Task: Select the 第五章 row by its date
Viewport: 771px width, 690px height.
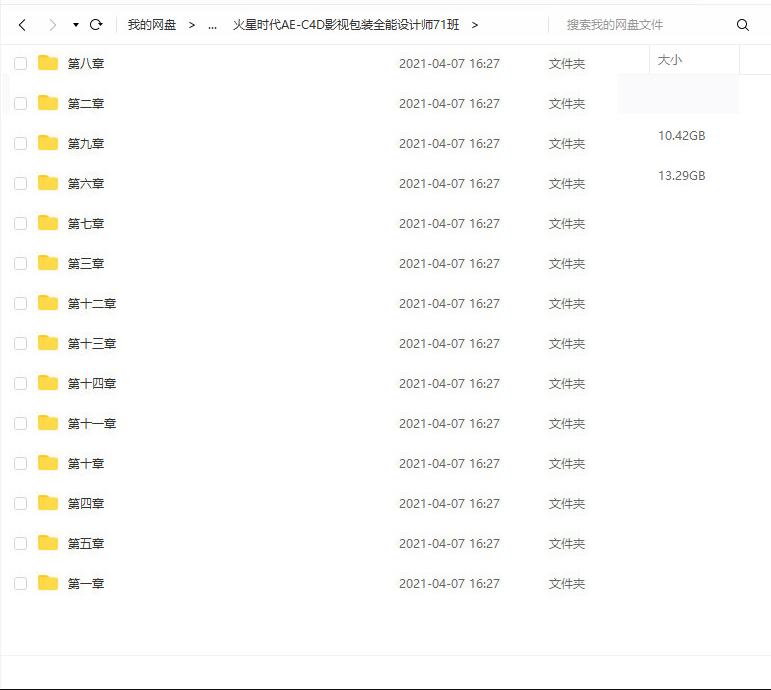Action: pyautogui.click(x=449, y=544)
